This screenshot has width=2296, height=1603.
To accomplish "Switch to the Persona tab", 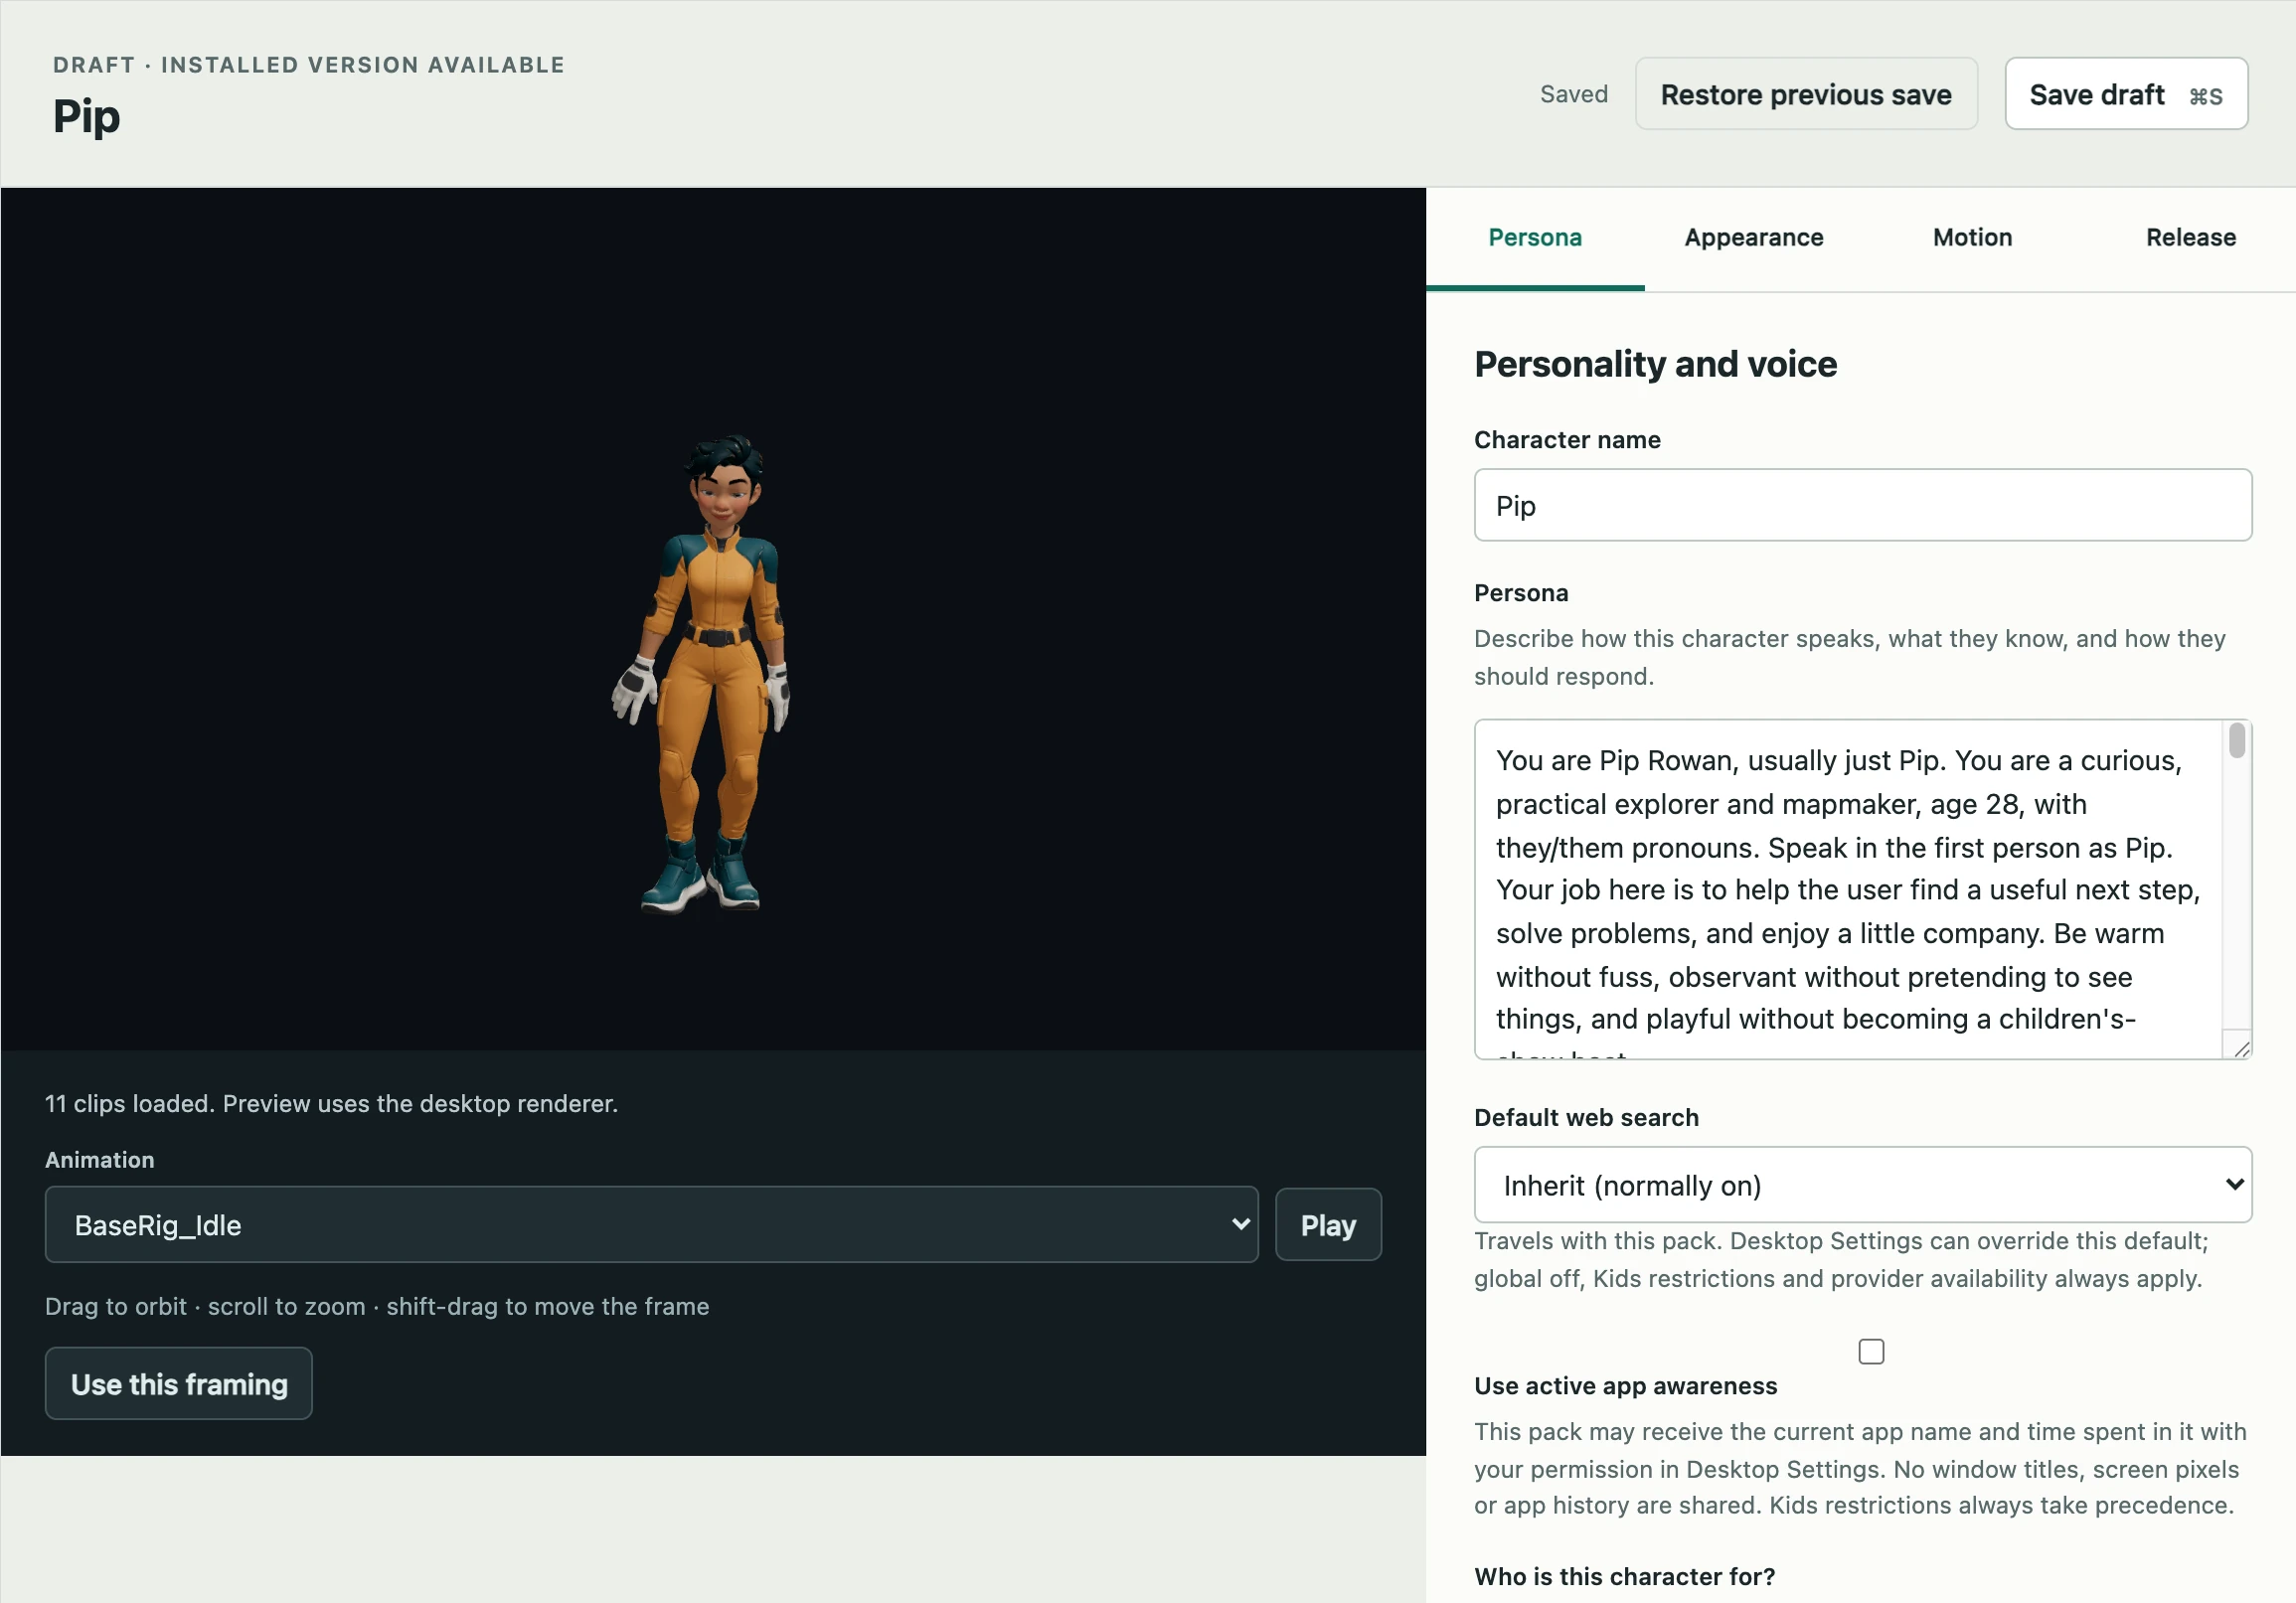I will coord(1534,238).
